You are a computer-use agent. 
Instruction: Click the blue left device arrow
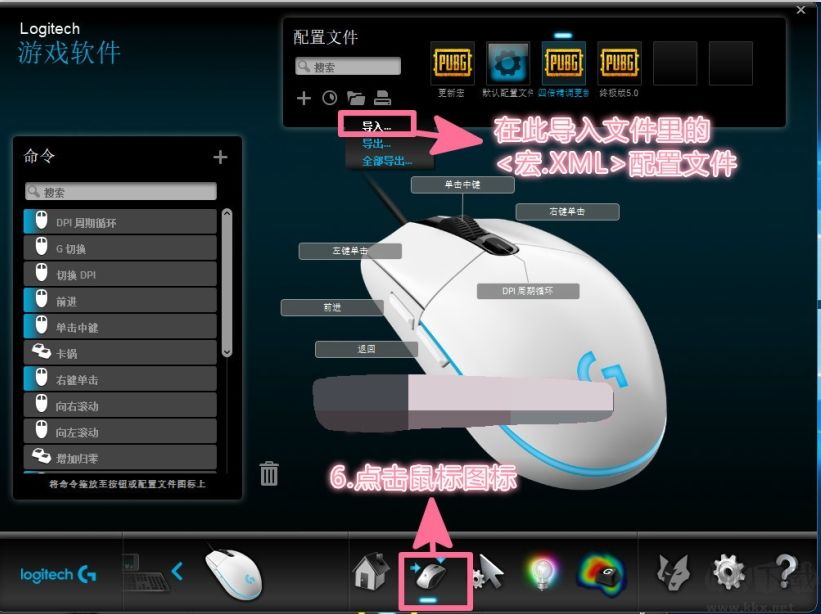pyautogui.click(x=177, y=571)
